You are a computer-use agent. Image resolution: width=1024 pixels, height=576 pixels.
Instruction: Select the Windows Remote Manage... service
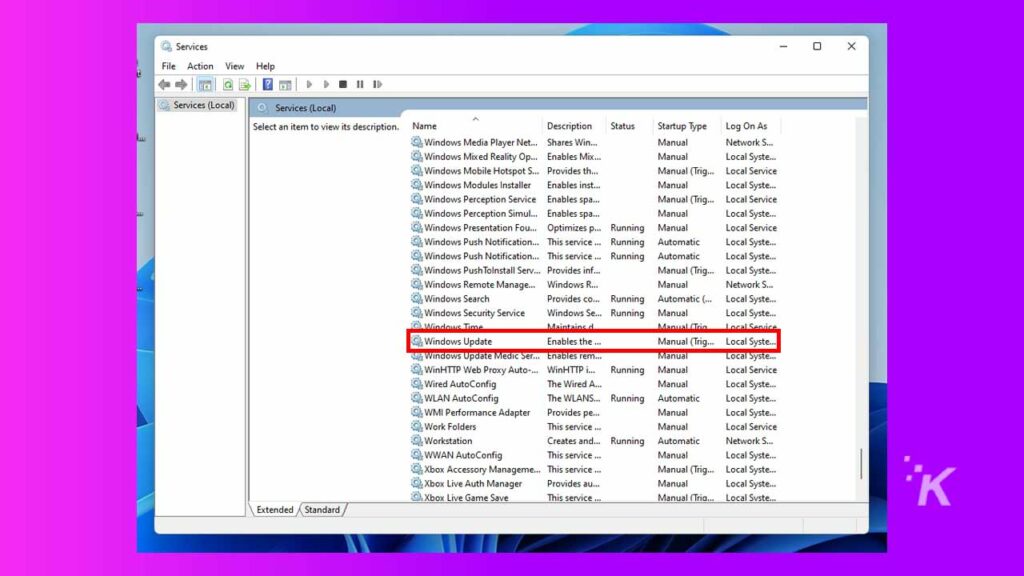pyautogui.click(x=594, y=284)
